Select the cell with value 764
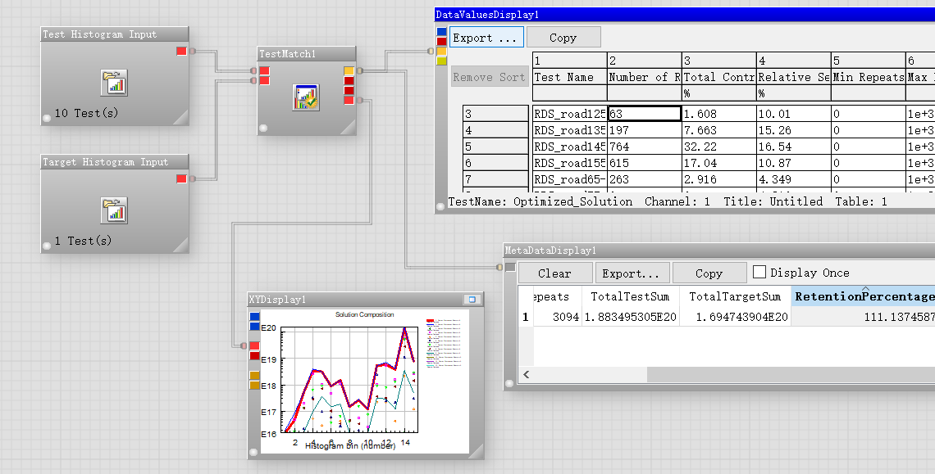935x474 pixels. coord(644,147)
